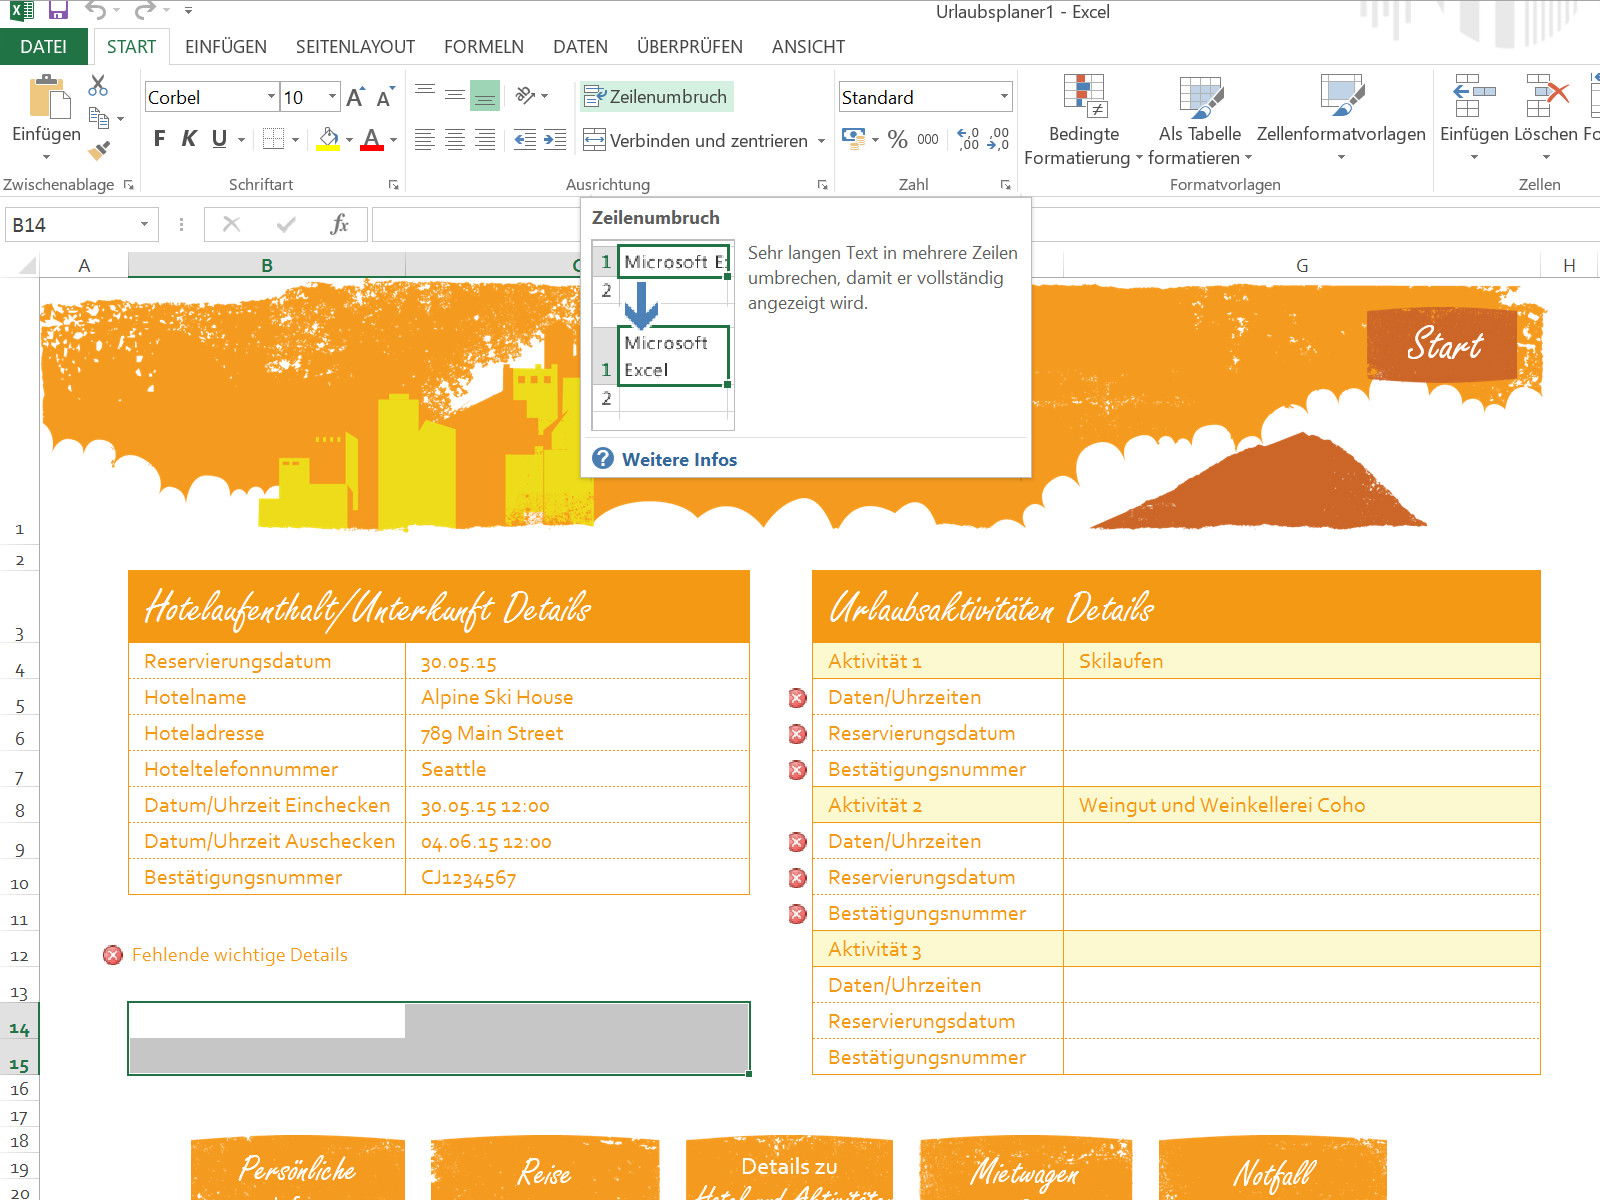Click the Löschen cells icon
This screenshot has width=1600, height=1200.
tap(1546, 96)
